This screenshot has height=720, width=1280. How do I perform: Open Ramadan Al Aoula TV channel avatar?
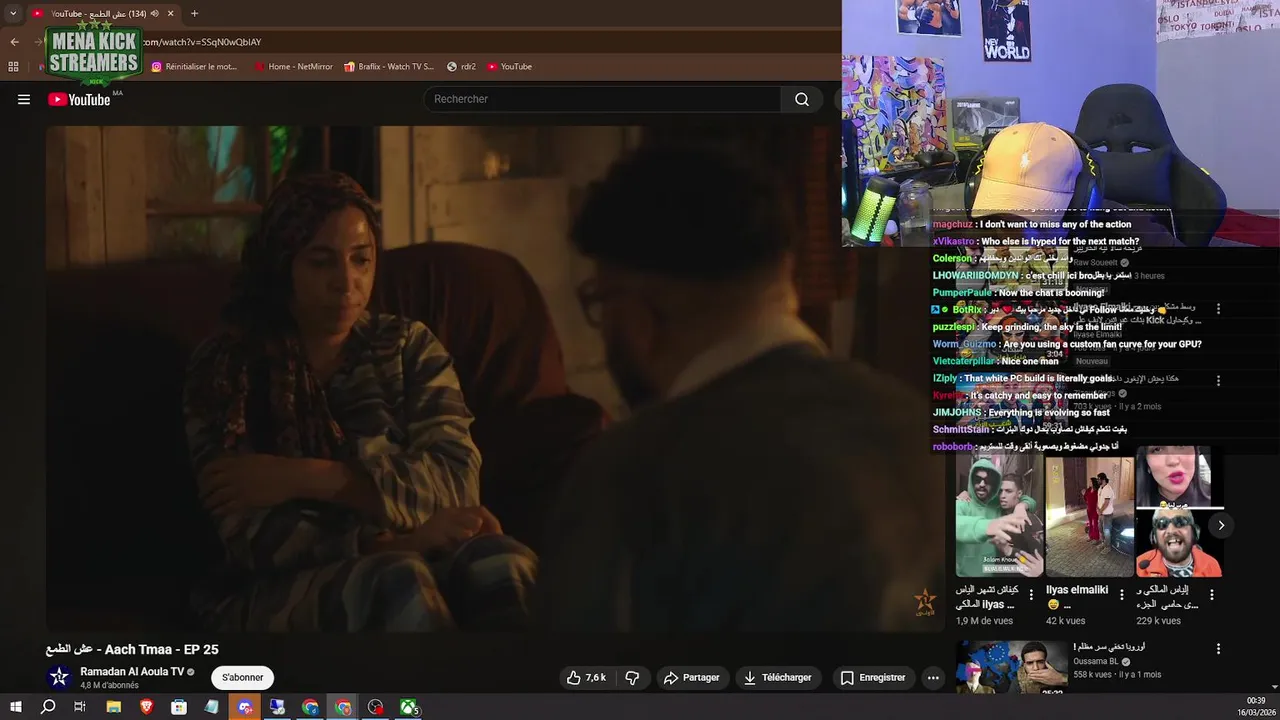coord(59,677)
